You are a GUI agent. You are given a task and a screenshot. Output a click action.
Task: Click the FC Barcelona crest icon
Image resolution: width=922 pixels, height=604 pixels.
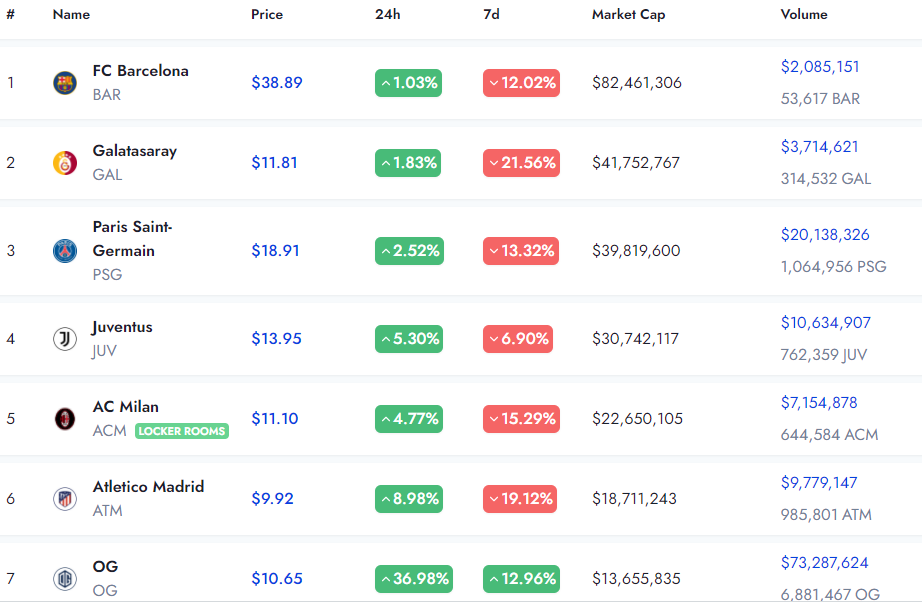click(x=65, y=83)
